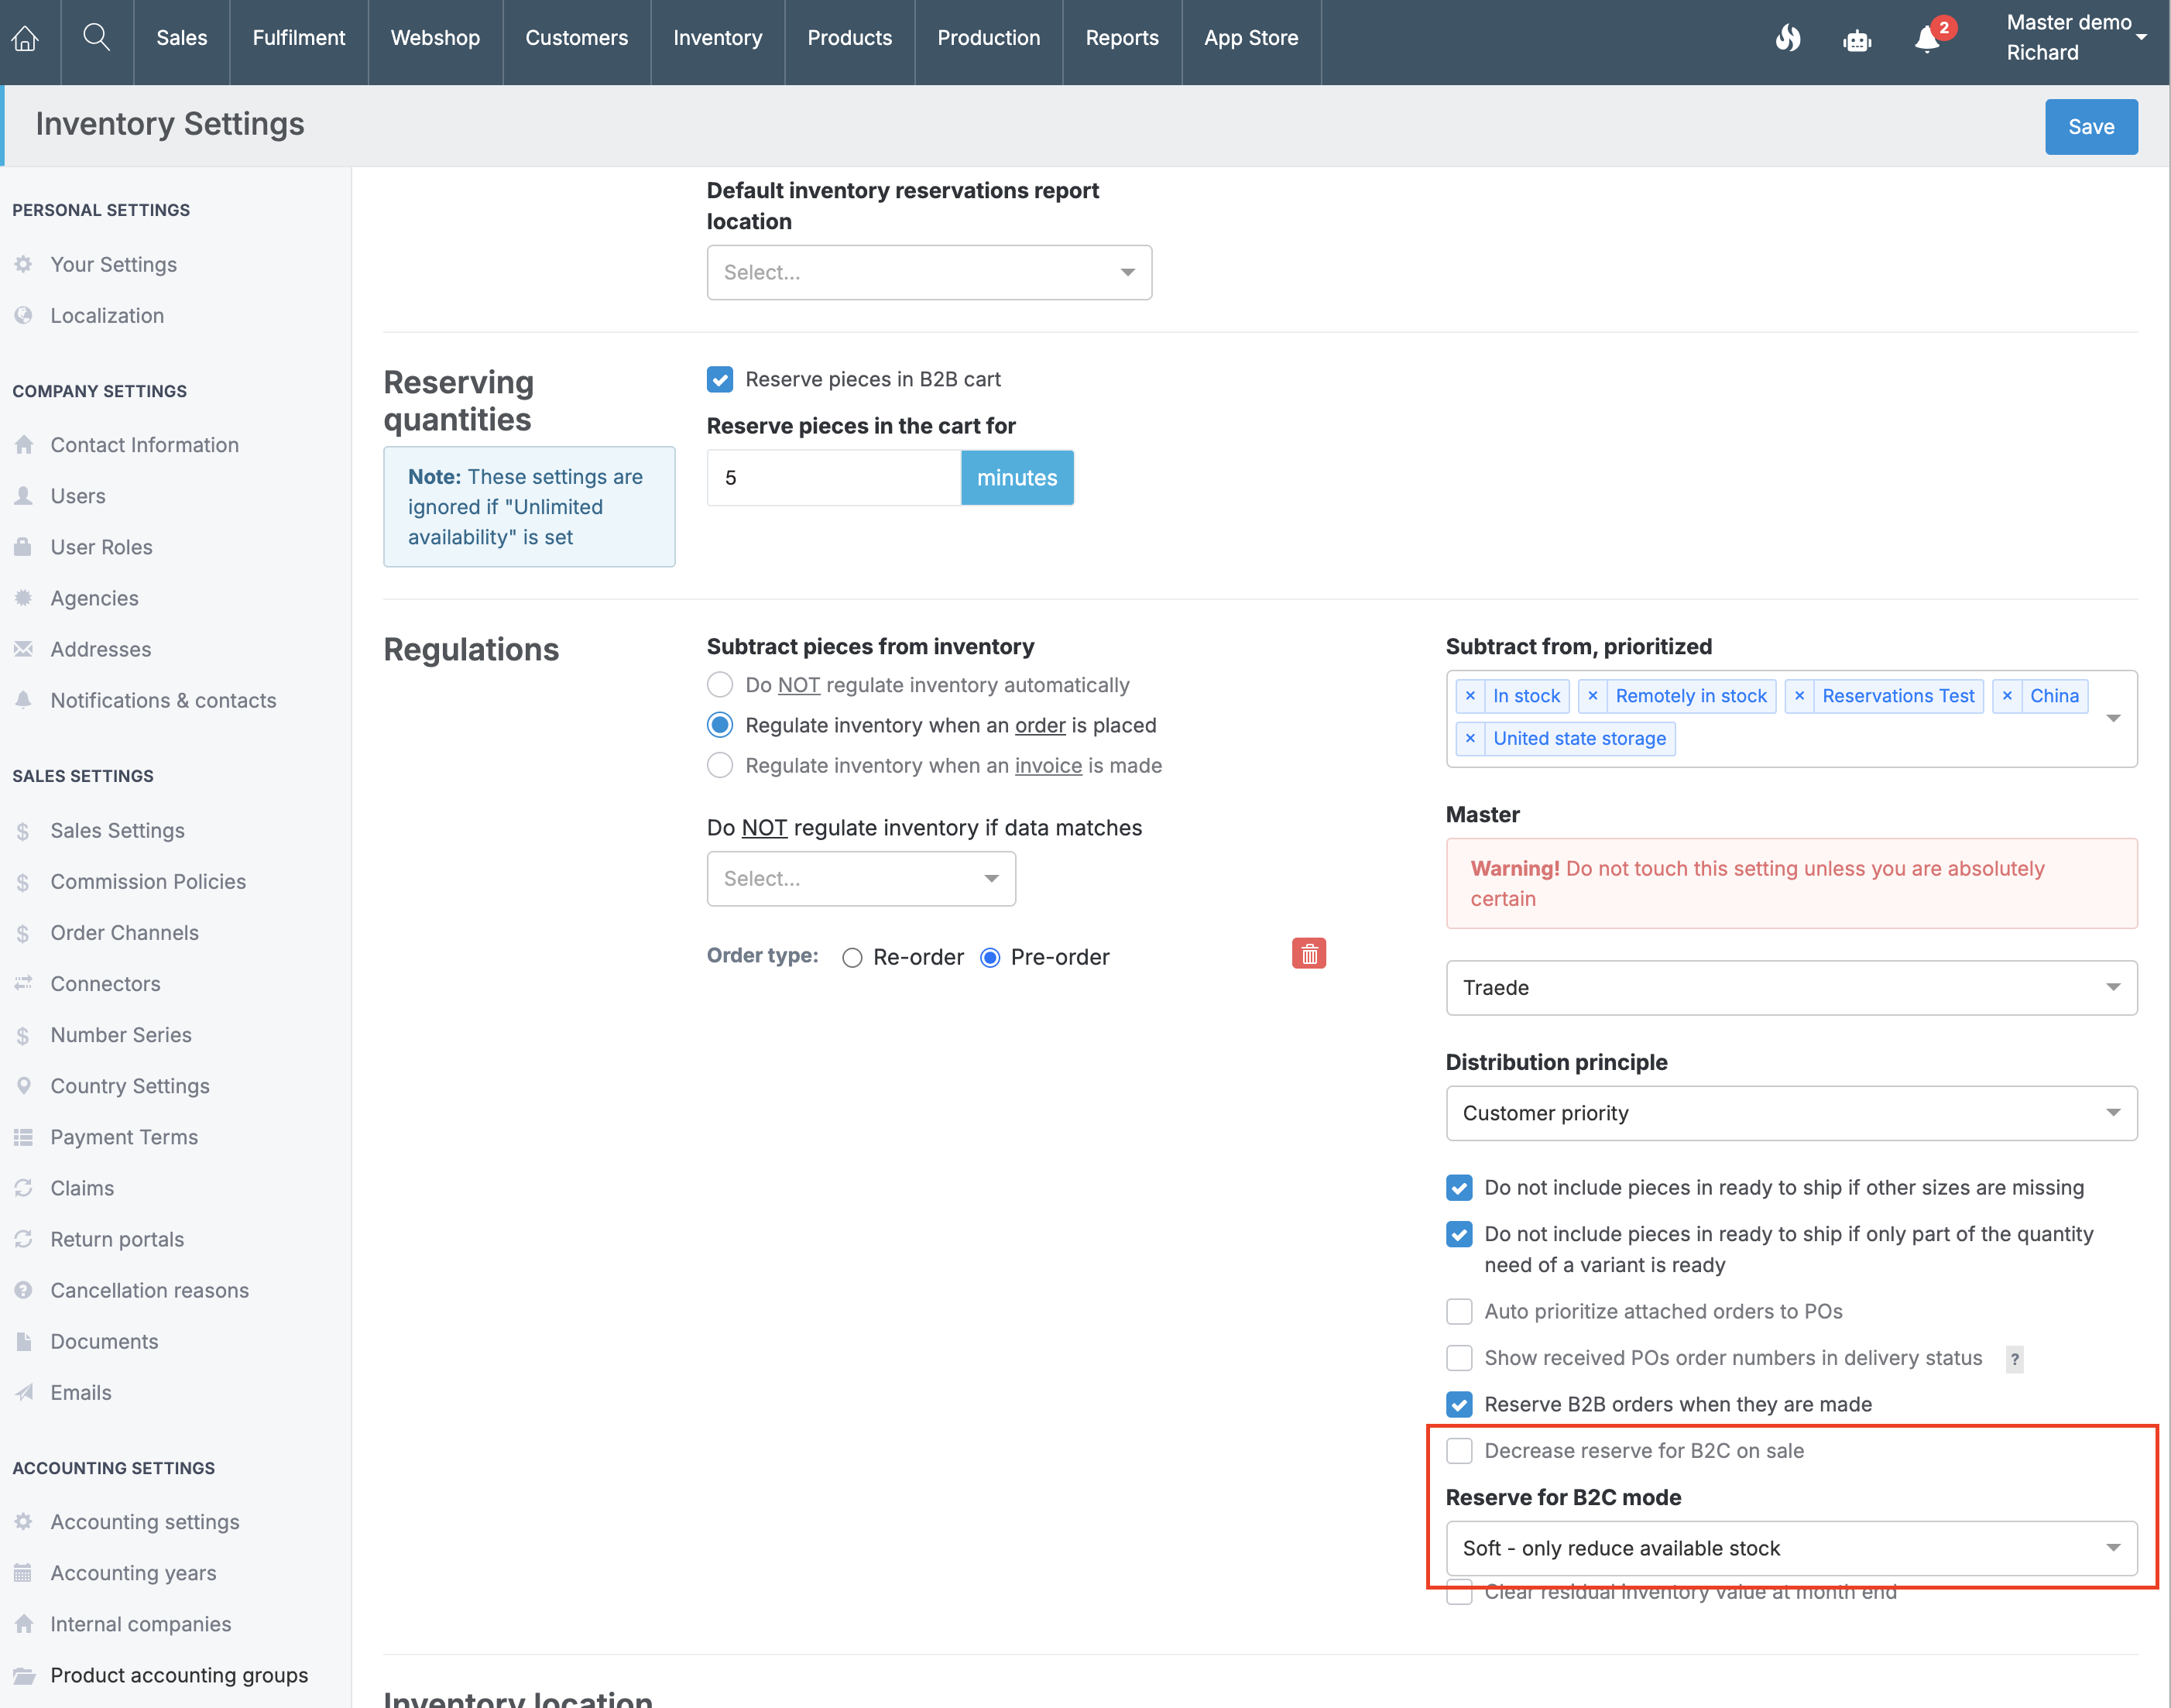Viewport: 2171px width, 1708px height.
Task: Select Regulate inventory when an order is placed
Action: click(720, 725)
